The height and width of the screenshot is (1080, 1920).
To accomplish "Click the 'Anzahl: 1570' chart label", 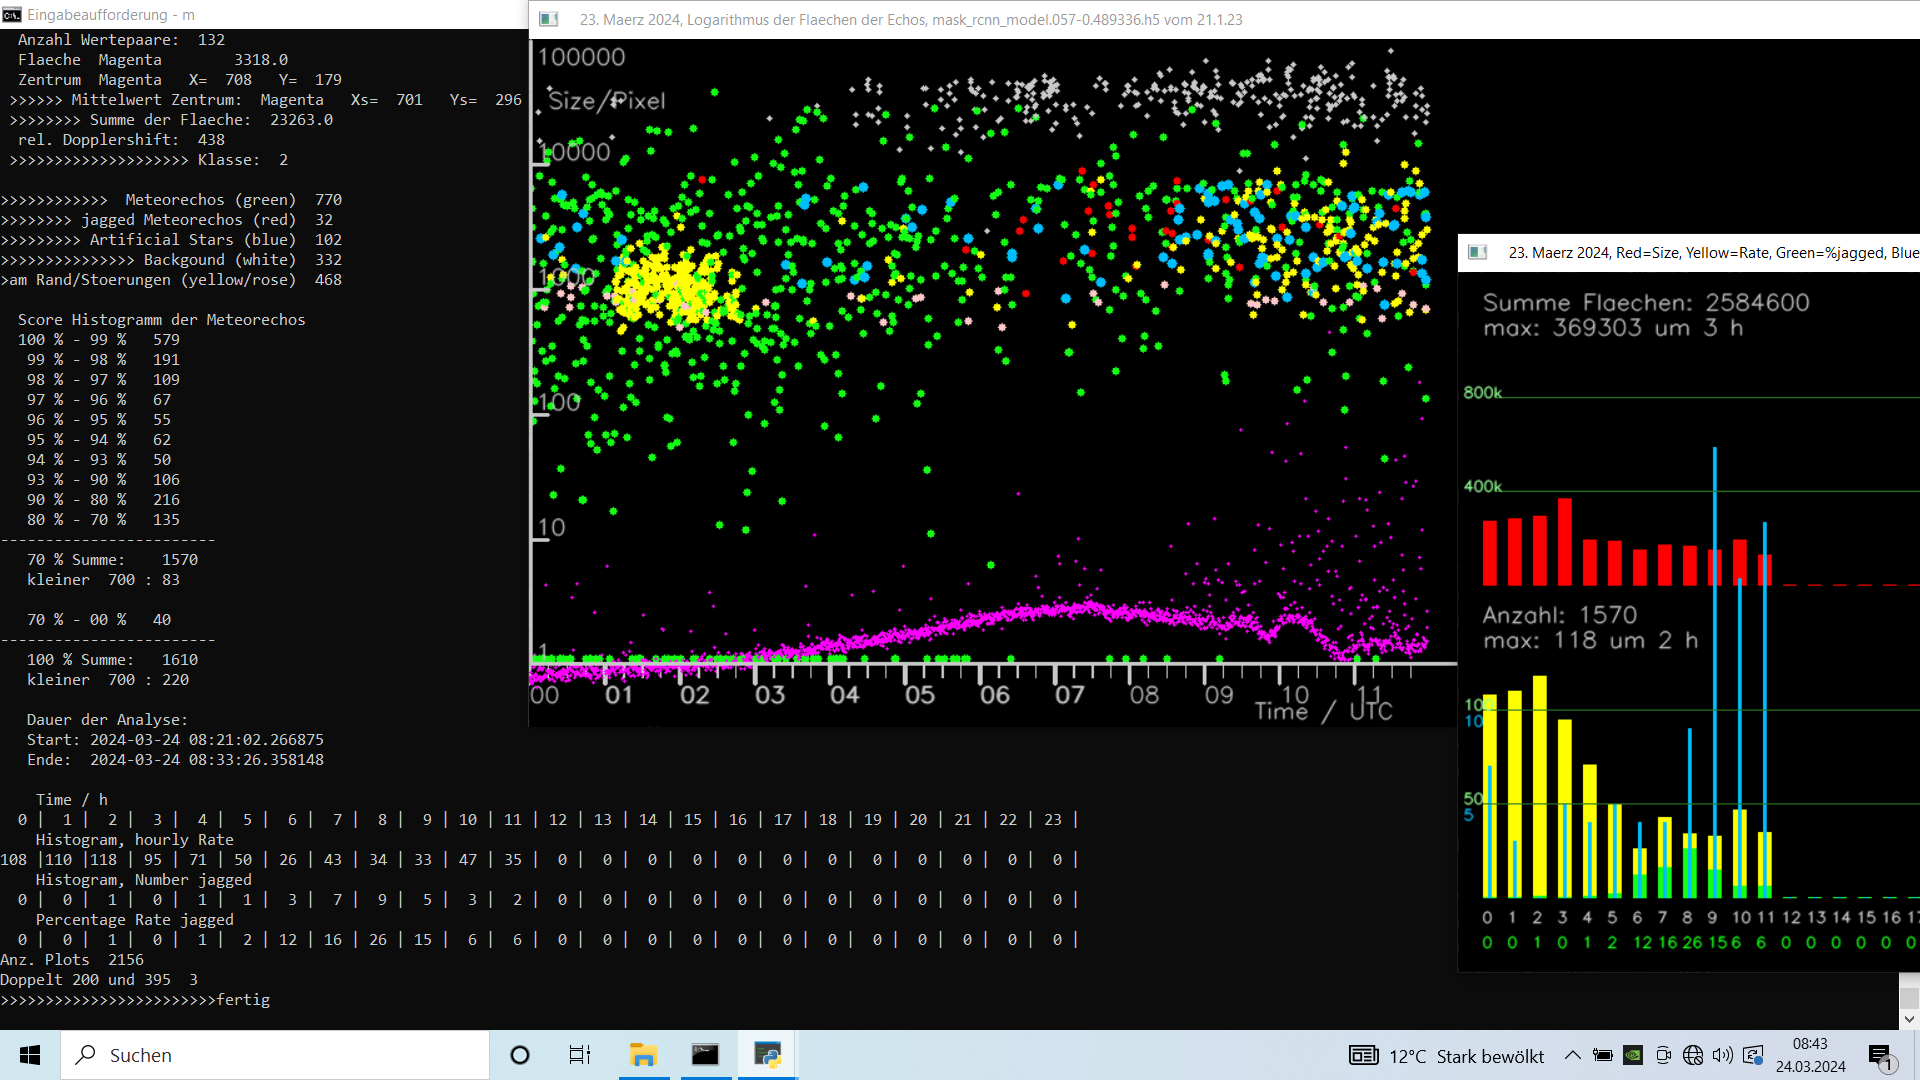I will [x=1559, y=615].
